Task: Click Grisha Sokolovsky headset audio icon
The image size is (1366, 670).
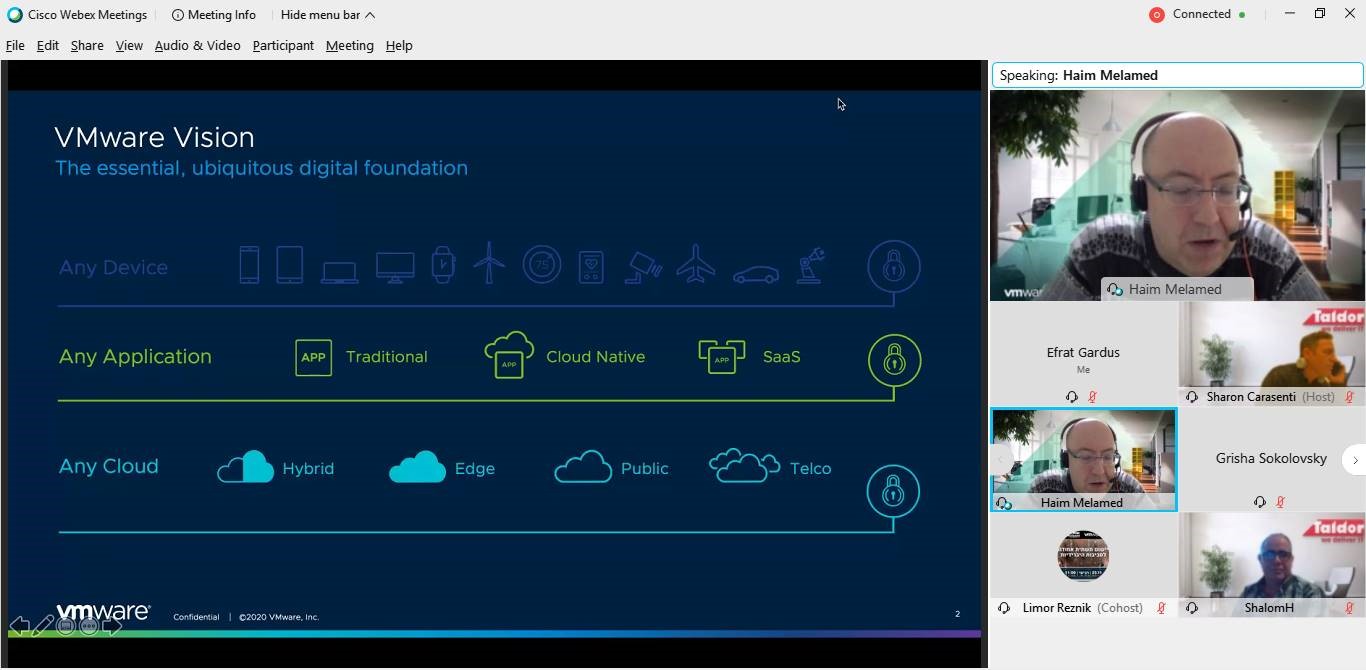Action: coord(1260,502)
